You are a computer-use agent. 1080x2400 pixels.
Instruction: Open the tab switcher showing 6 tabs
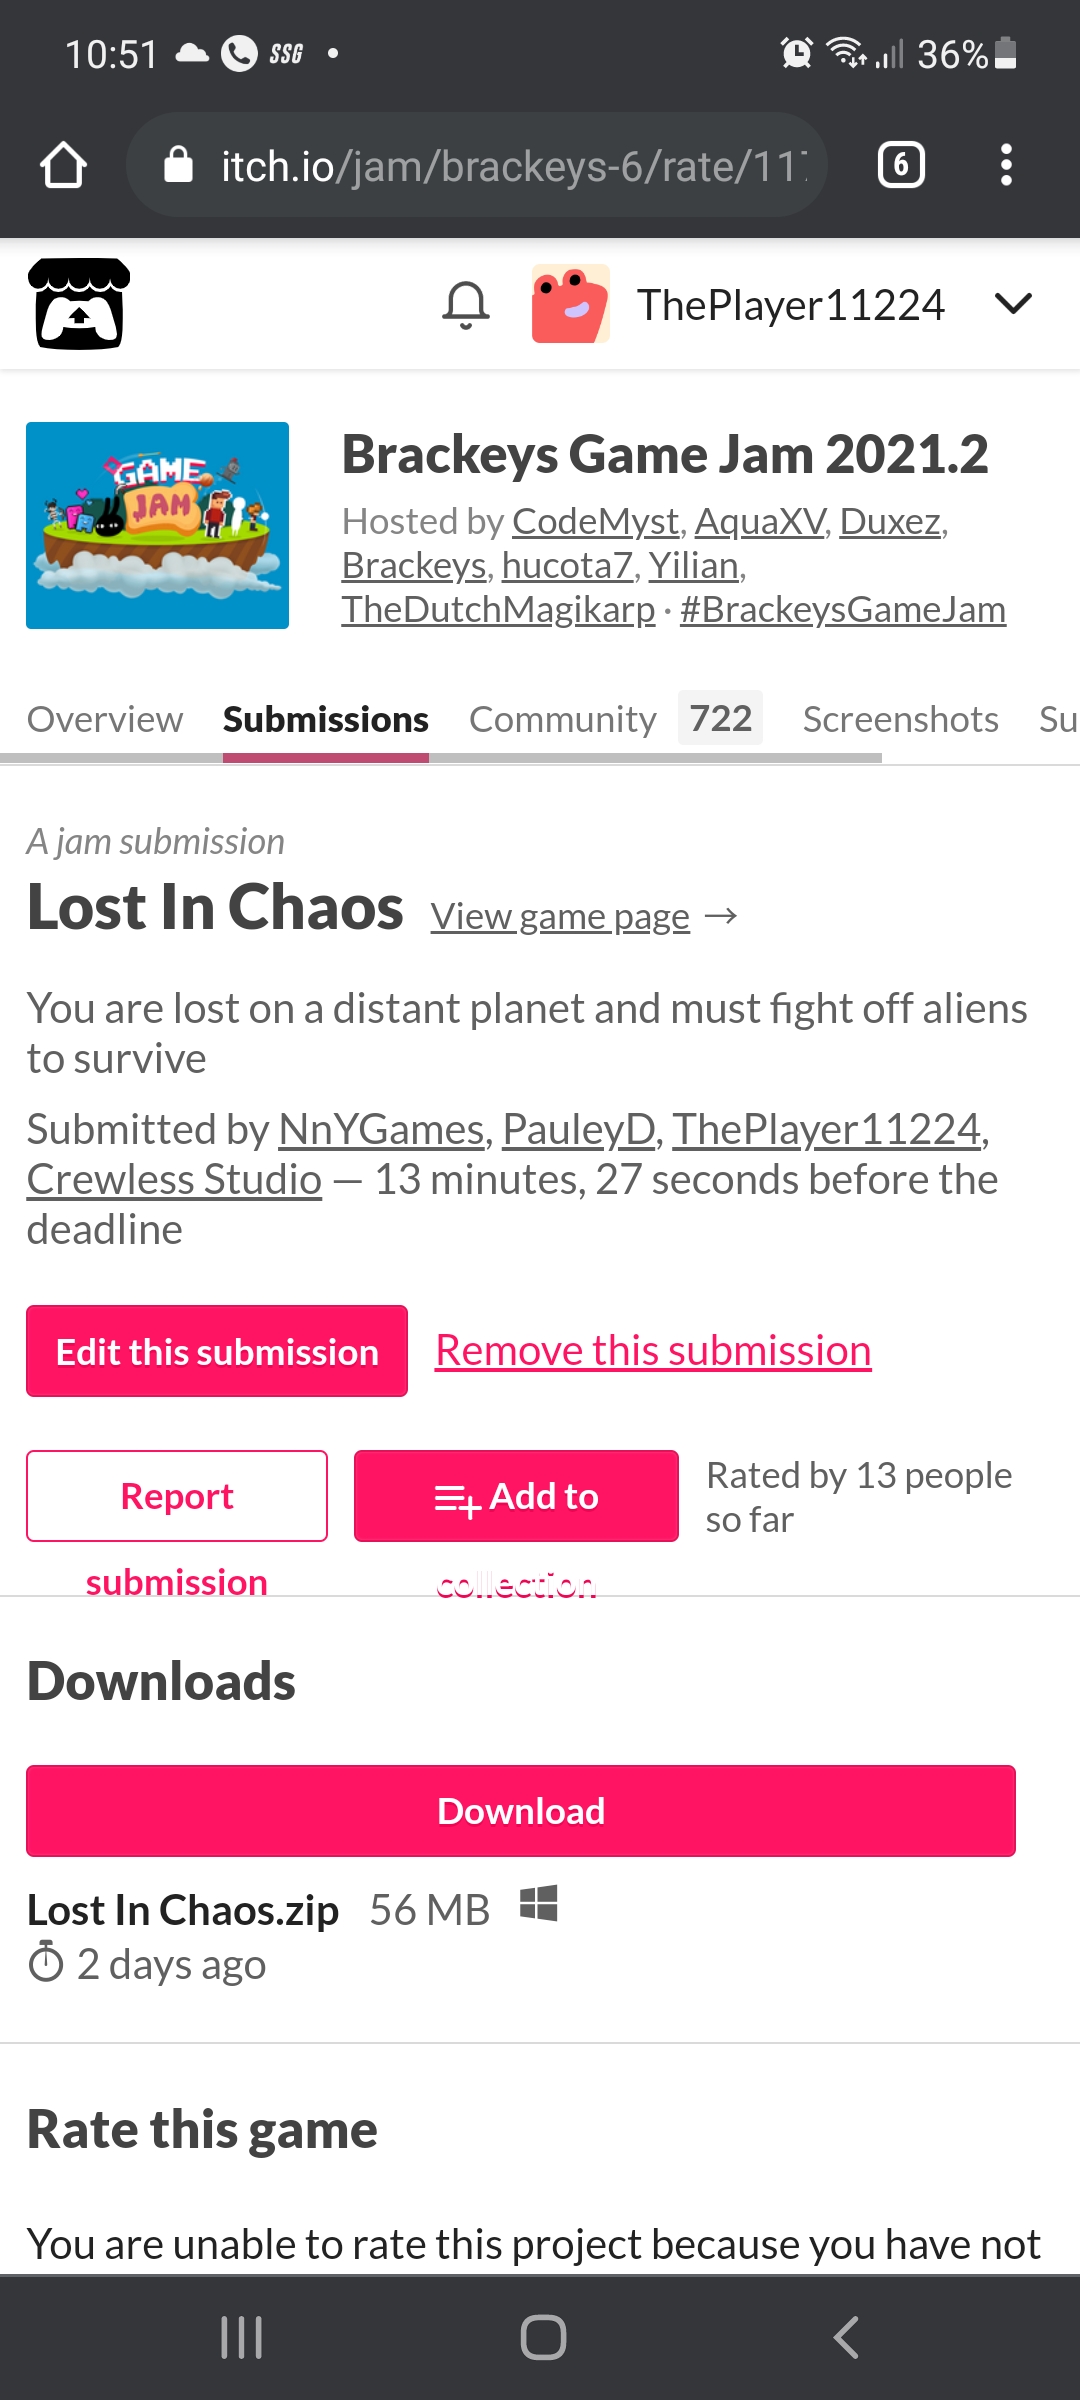coord(901,165)
